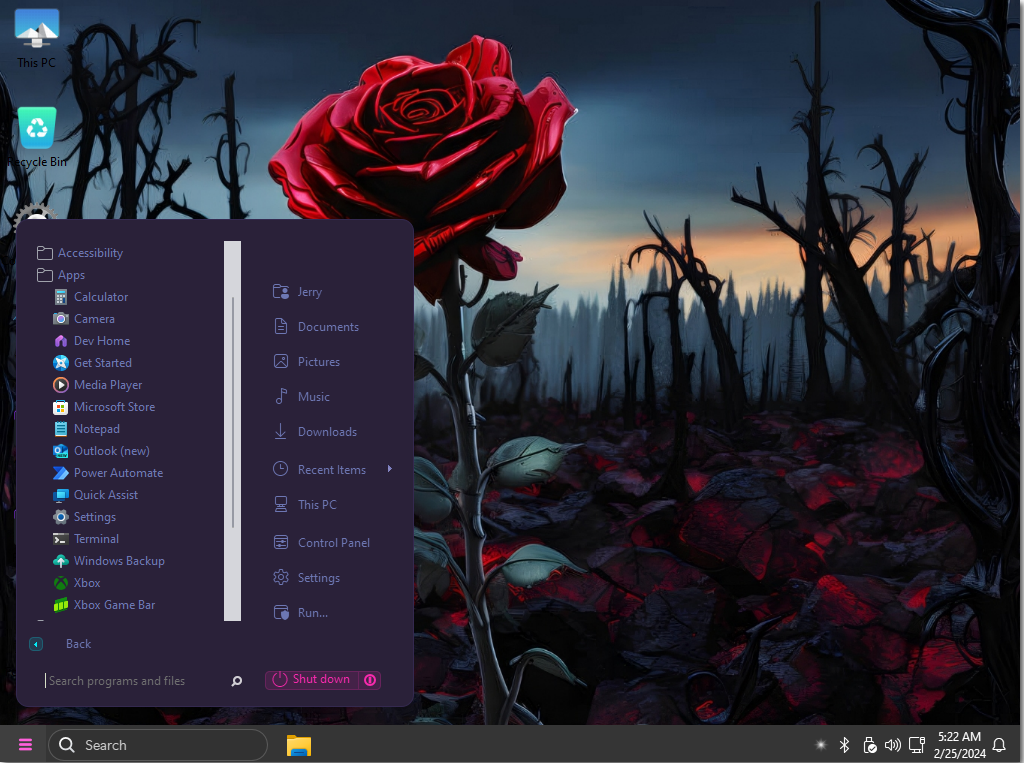The height and width of the screenshot is (763, 1024).
Task: Open Dev Home app
Action: (101, 341)
